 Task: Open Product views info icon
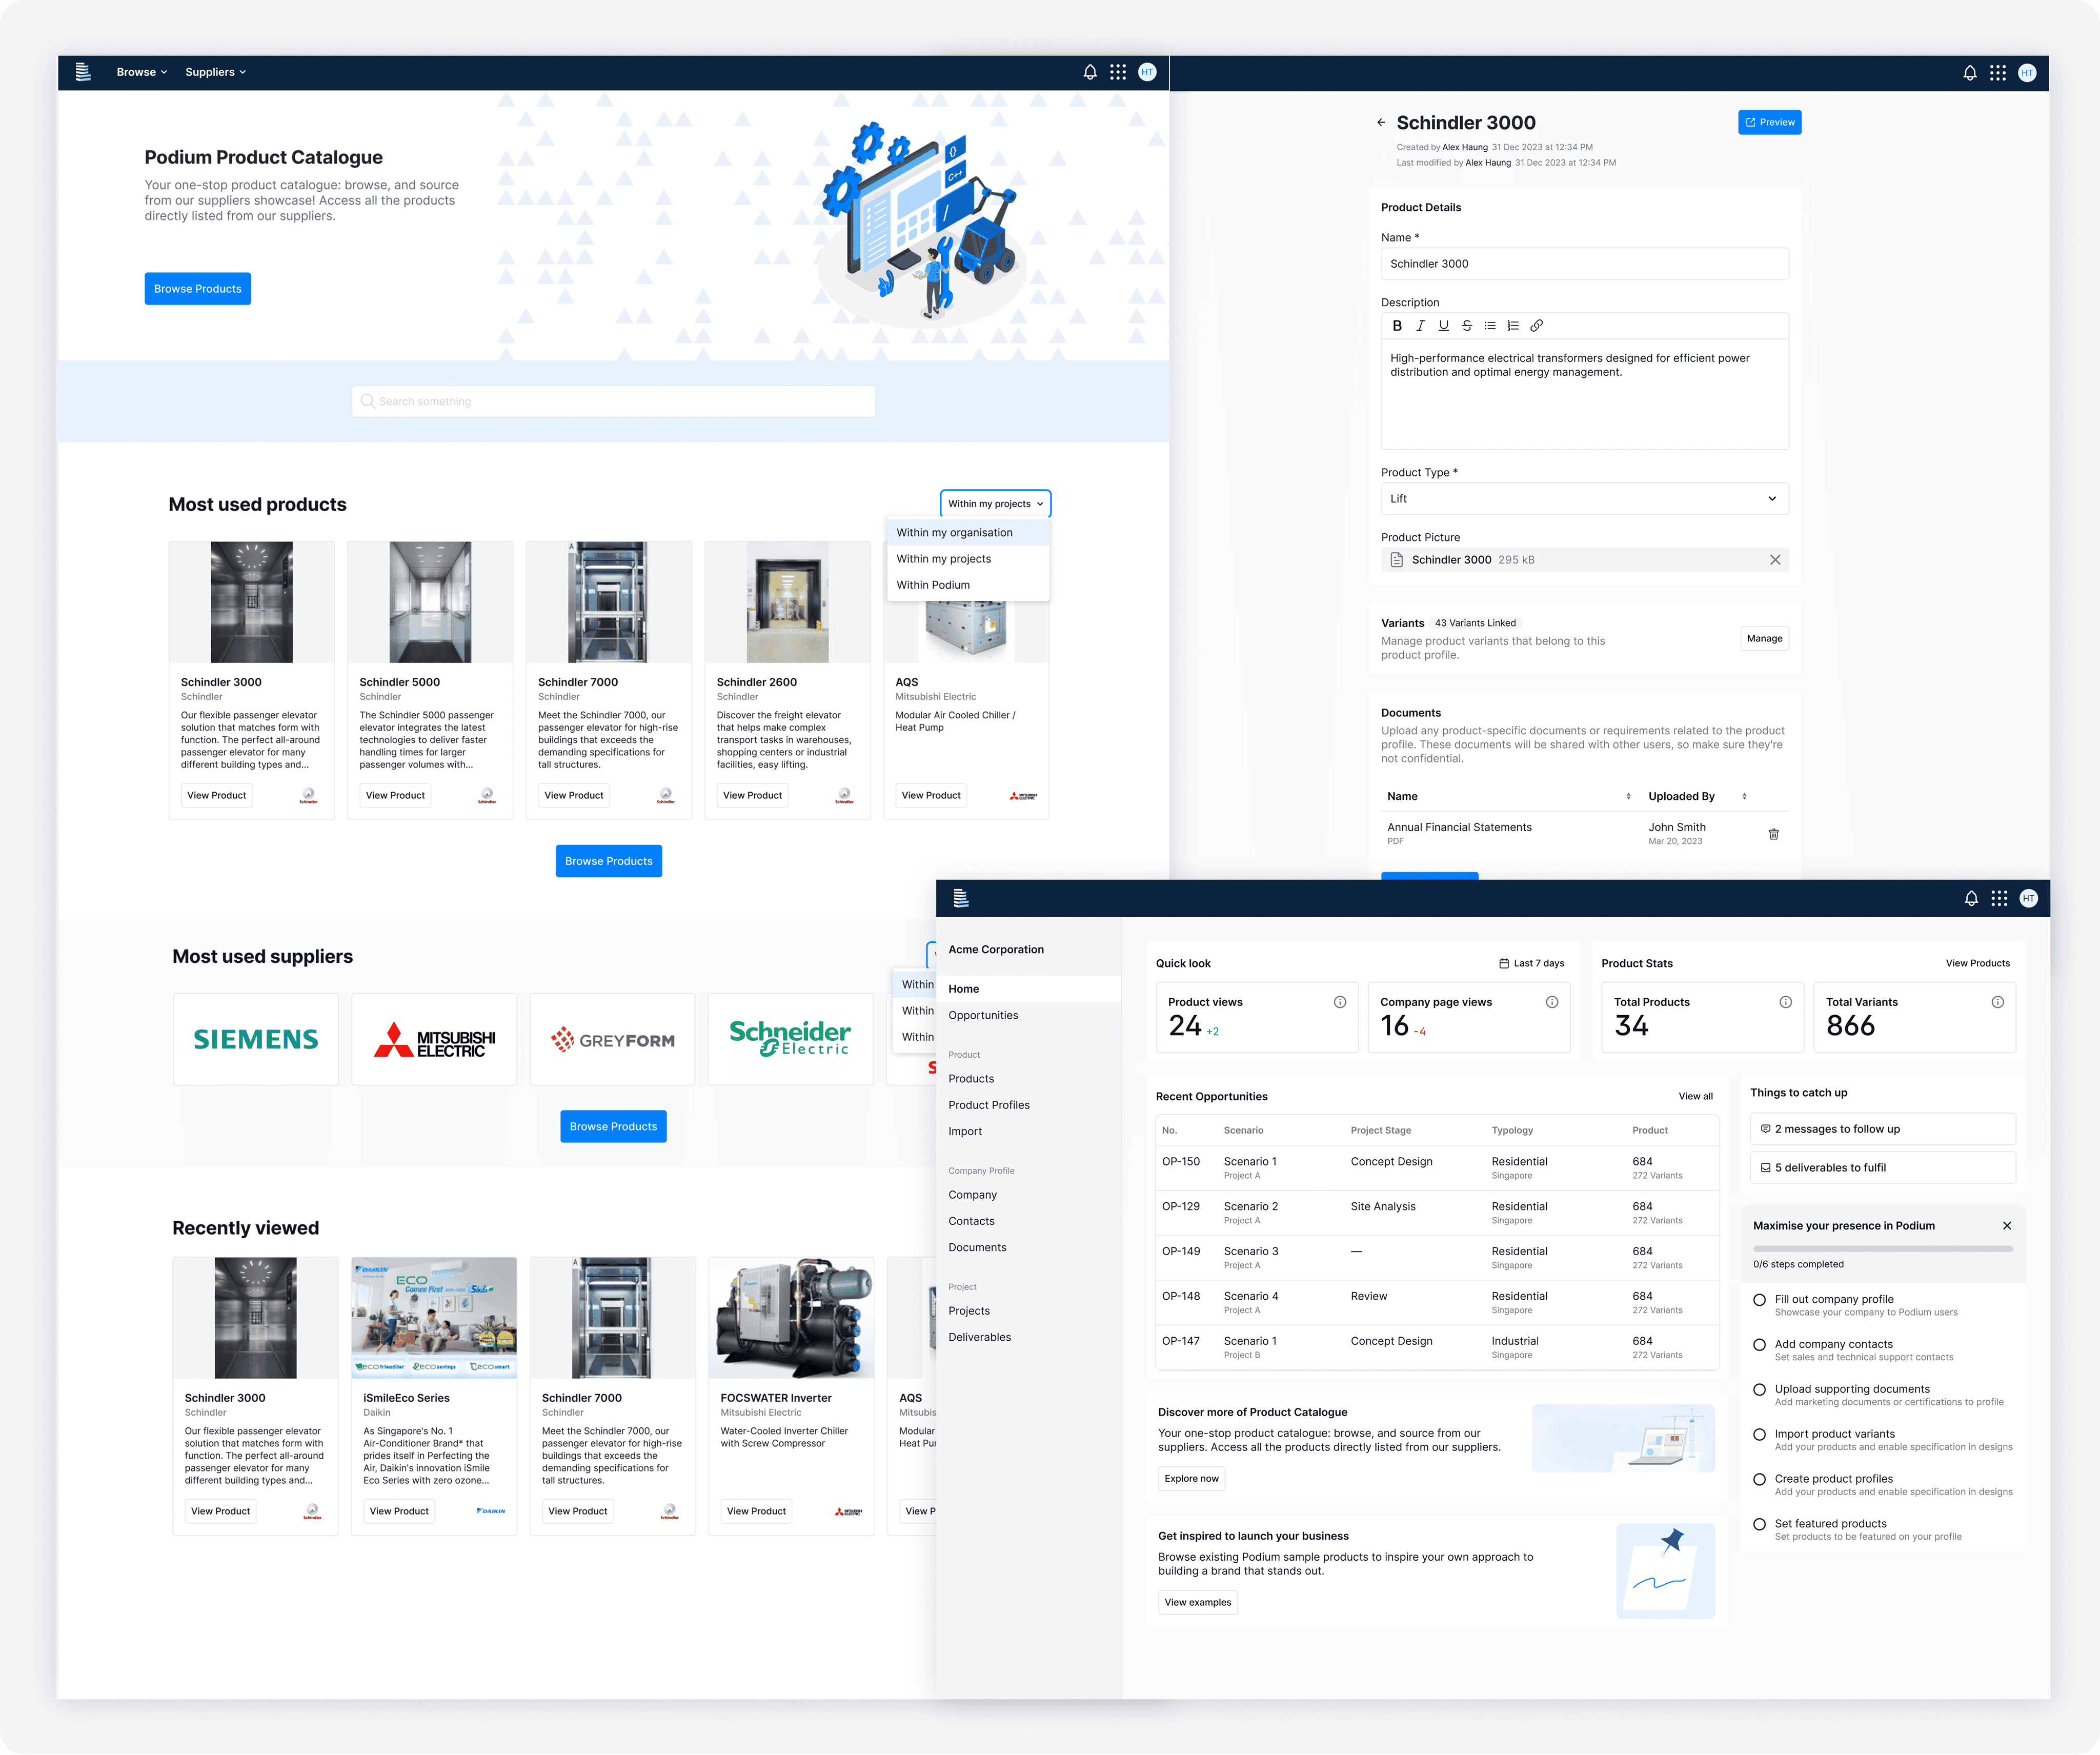1340,1002
